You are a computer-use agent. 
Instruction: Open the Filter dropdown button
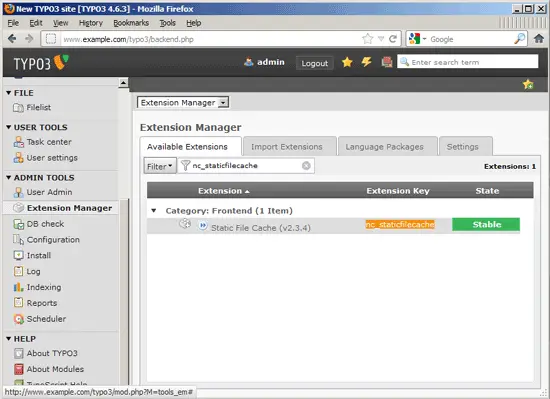point(160,166)
